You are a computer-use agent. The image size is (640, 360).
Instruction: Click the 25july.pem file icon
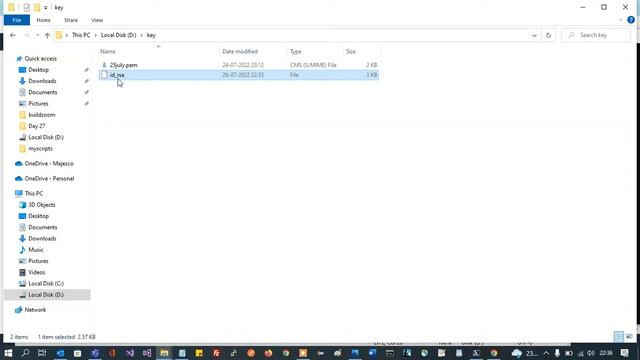(x=104, y=65)
